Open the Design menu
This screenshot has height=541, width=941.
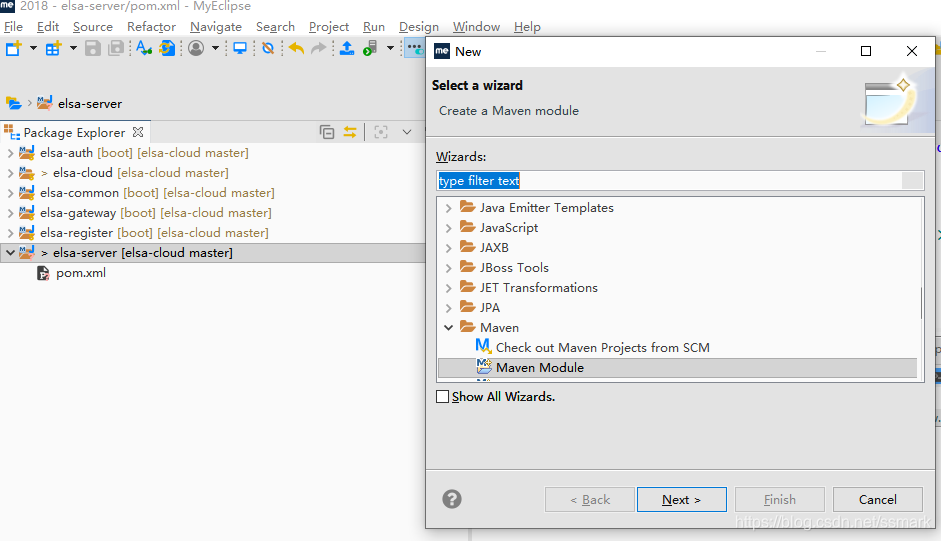pyautogui.click(x=419, y=26)
